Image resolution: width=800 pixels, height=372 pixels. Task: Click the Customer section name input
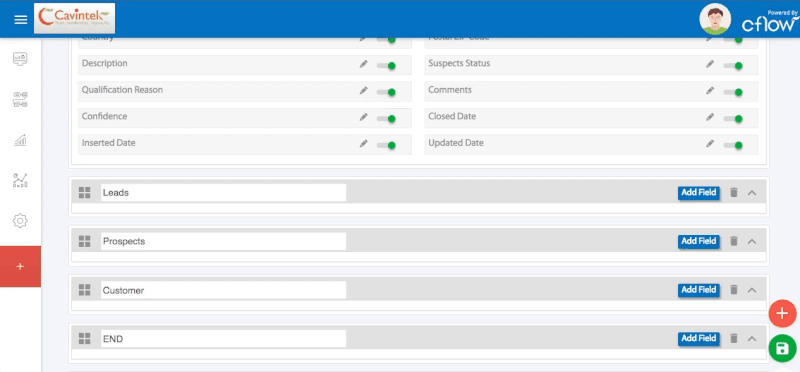pyautogui.click(x=223, y=290)
